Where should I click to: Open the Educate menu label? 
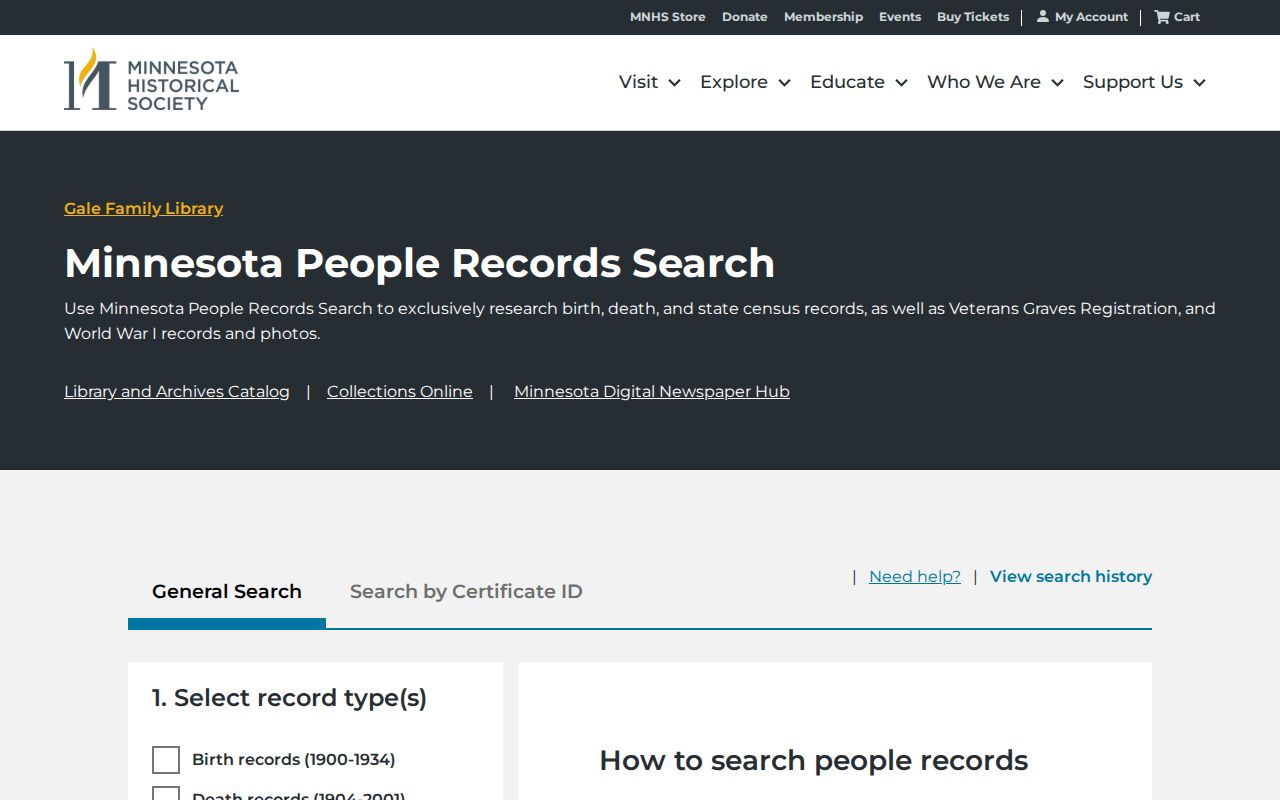847,82
